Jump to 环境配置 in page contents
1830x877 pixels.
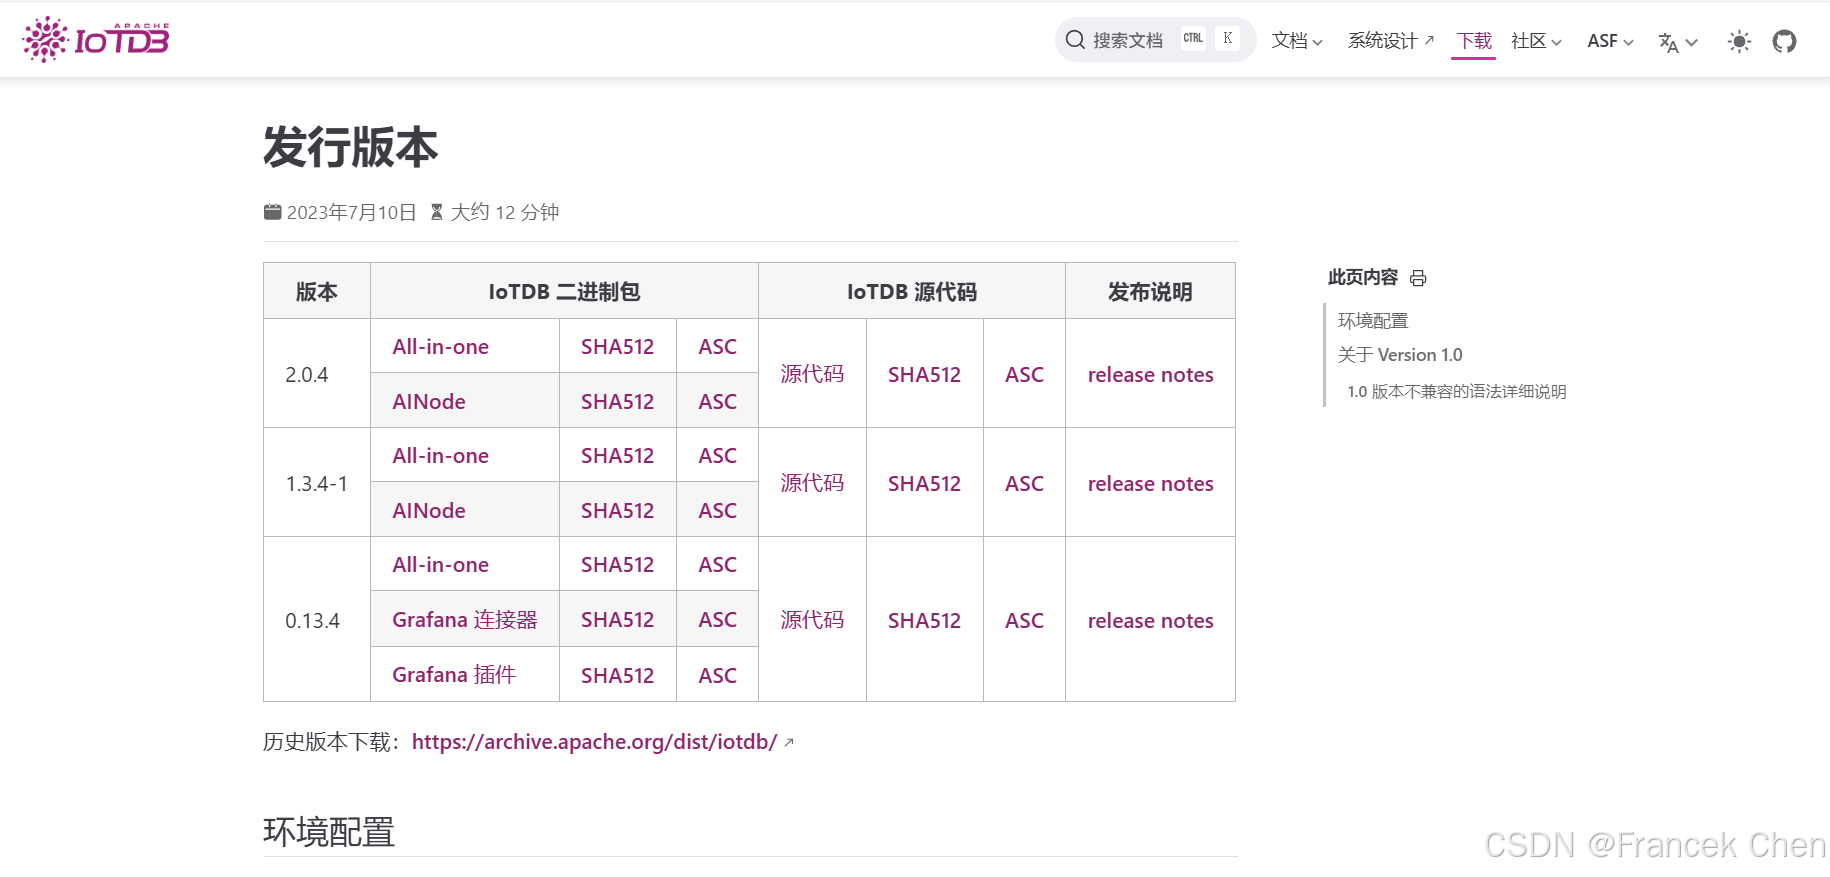point(1372,321)
